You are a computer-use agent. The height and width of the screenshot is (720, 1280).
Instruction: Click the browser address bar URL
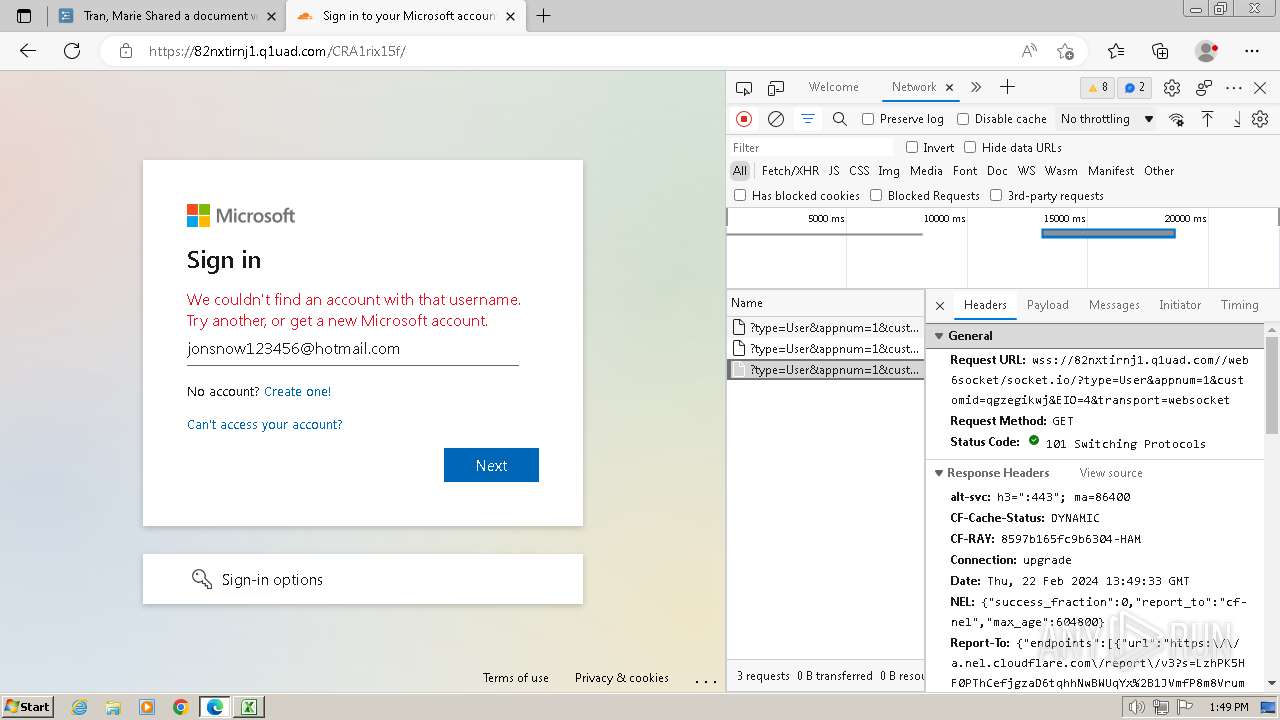277,51
